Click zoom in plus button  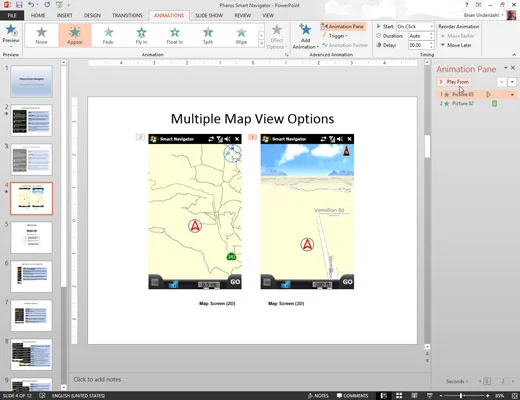click(488, 396)
